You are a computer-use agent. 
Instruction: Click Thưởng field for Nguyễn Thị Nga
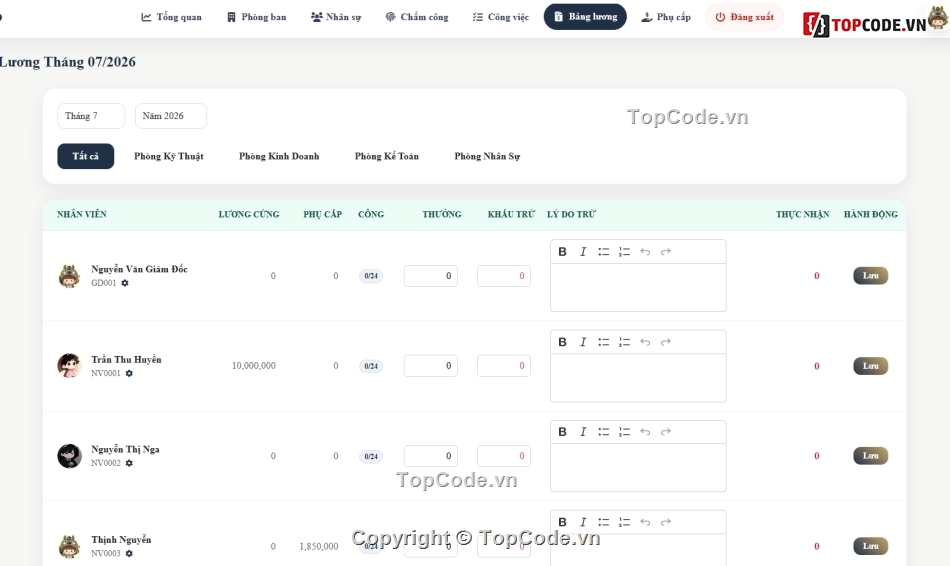(x=431, y=456)
